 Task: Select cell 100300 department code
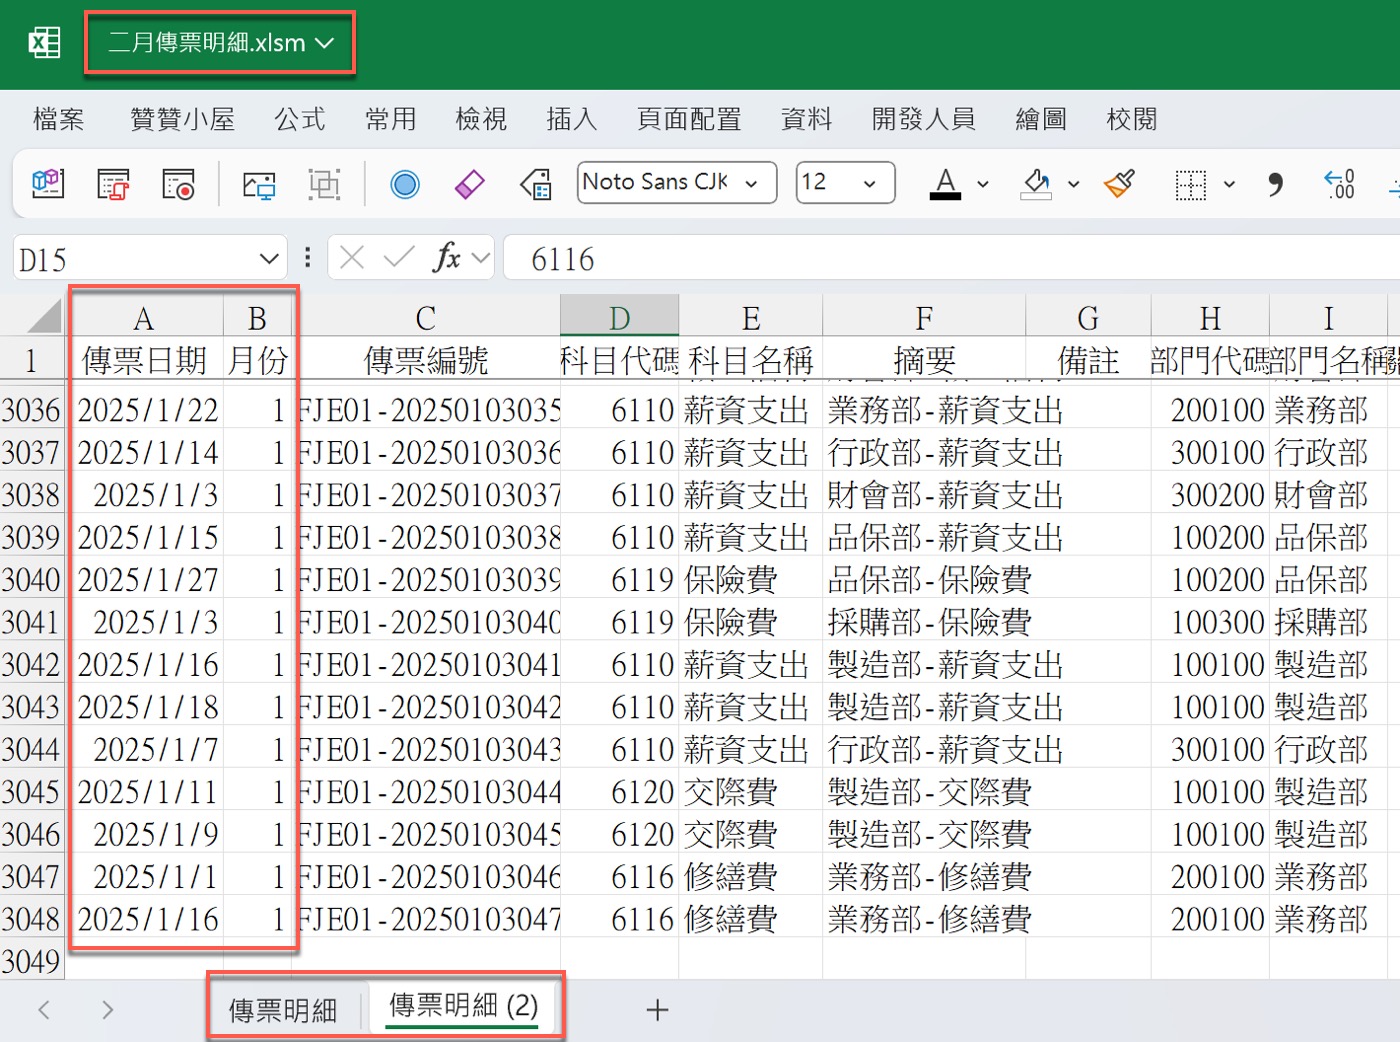[x=1210, y=622]
